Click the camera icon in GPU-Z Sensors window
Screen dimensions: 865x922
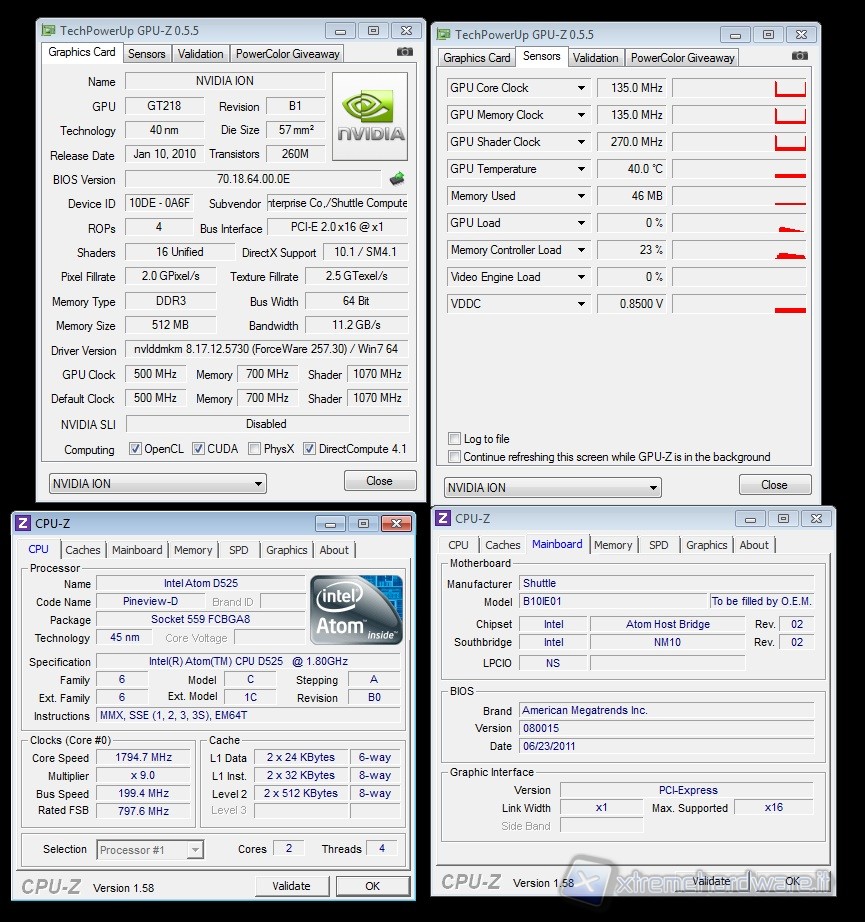pos(799,56)
